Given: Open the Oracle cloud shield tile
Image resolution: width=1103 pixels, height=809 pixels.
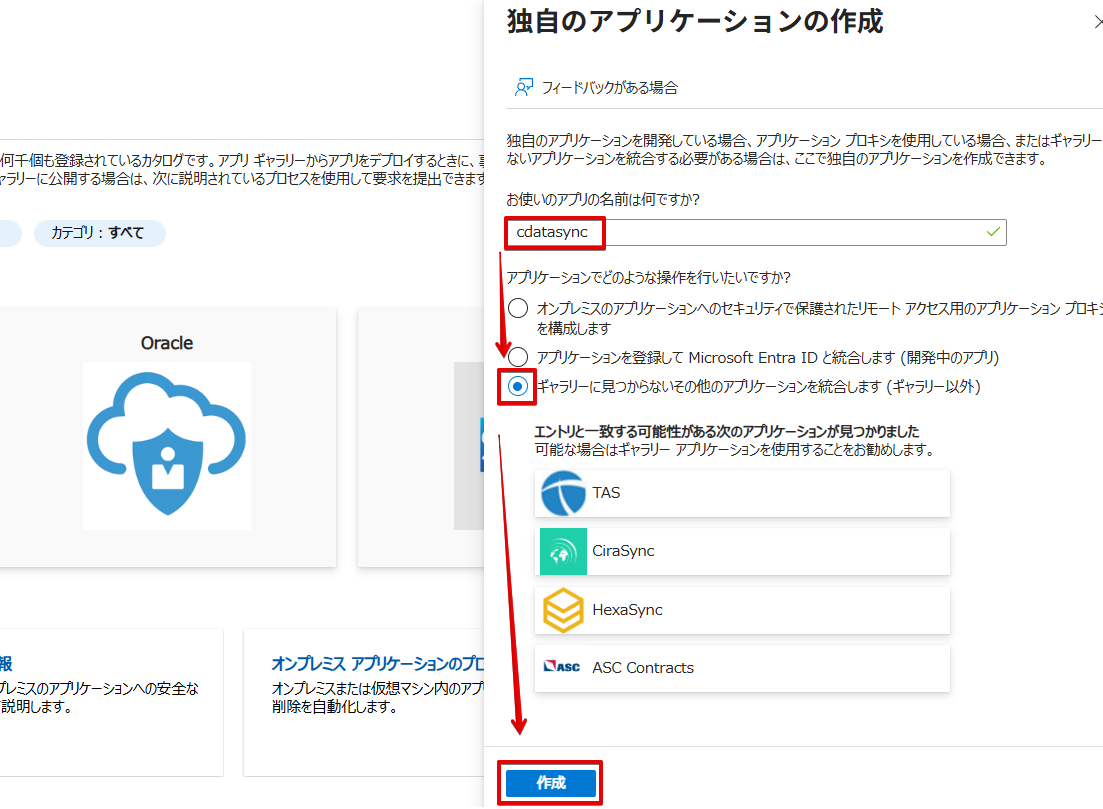Looking at the screenshot, I should (x=167, y=437).
